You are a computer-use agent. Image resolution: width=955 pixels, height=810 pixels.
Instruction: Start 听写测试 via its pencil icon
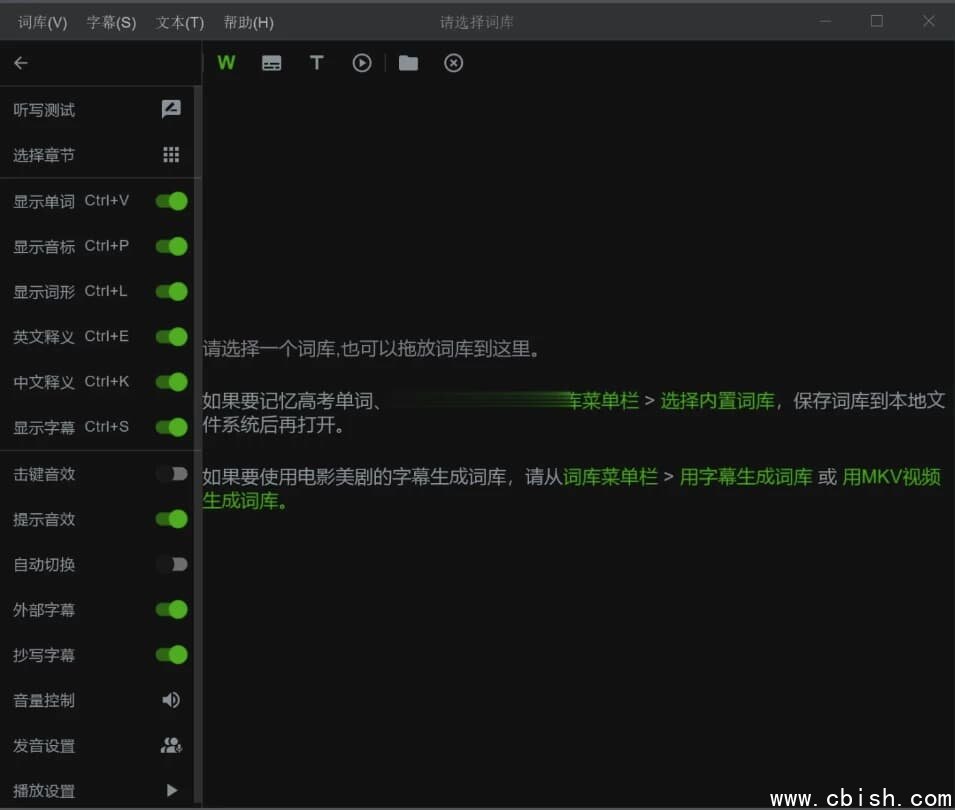point(170,108)
